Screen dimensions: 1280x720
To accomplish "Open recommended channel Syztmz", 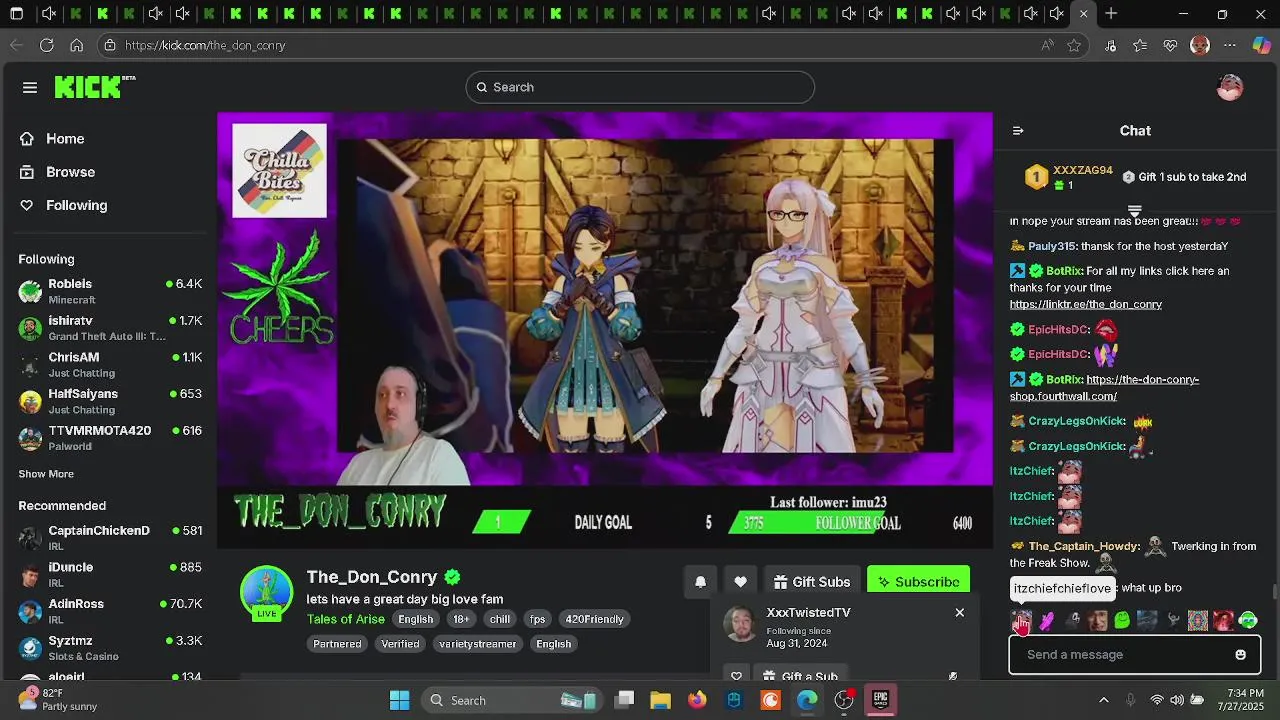I will click(x=110, y=648).
